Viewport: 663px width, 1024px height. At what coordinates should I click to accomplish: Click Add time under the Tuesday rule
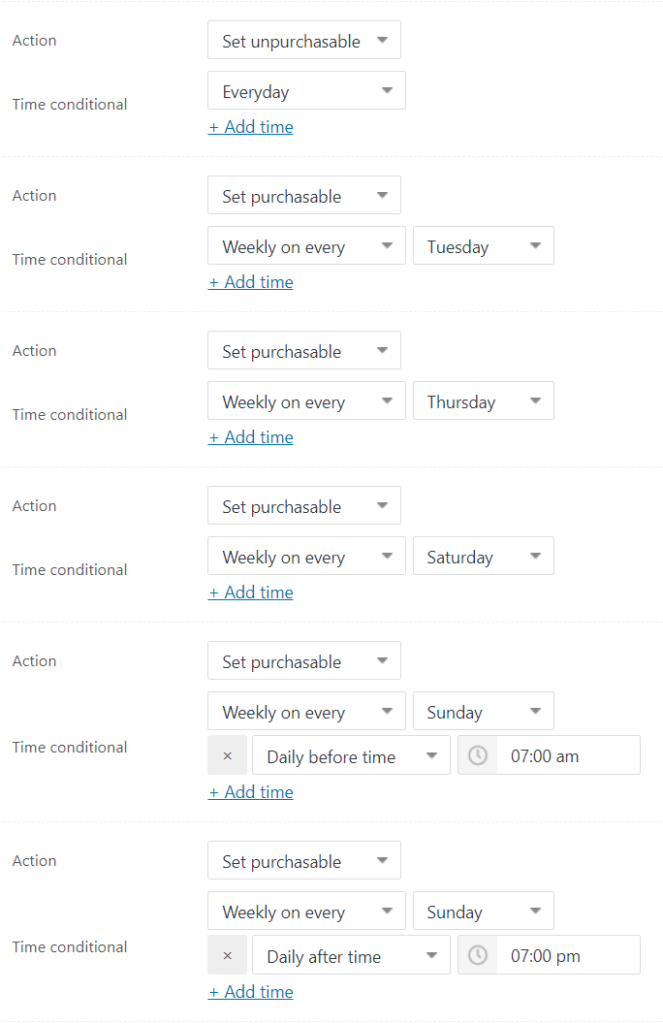pyautogui.click(x=250, y=281)
